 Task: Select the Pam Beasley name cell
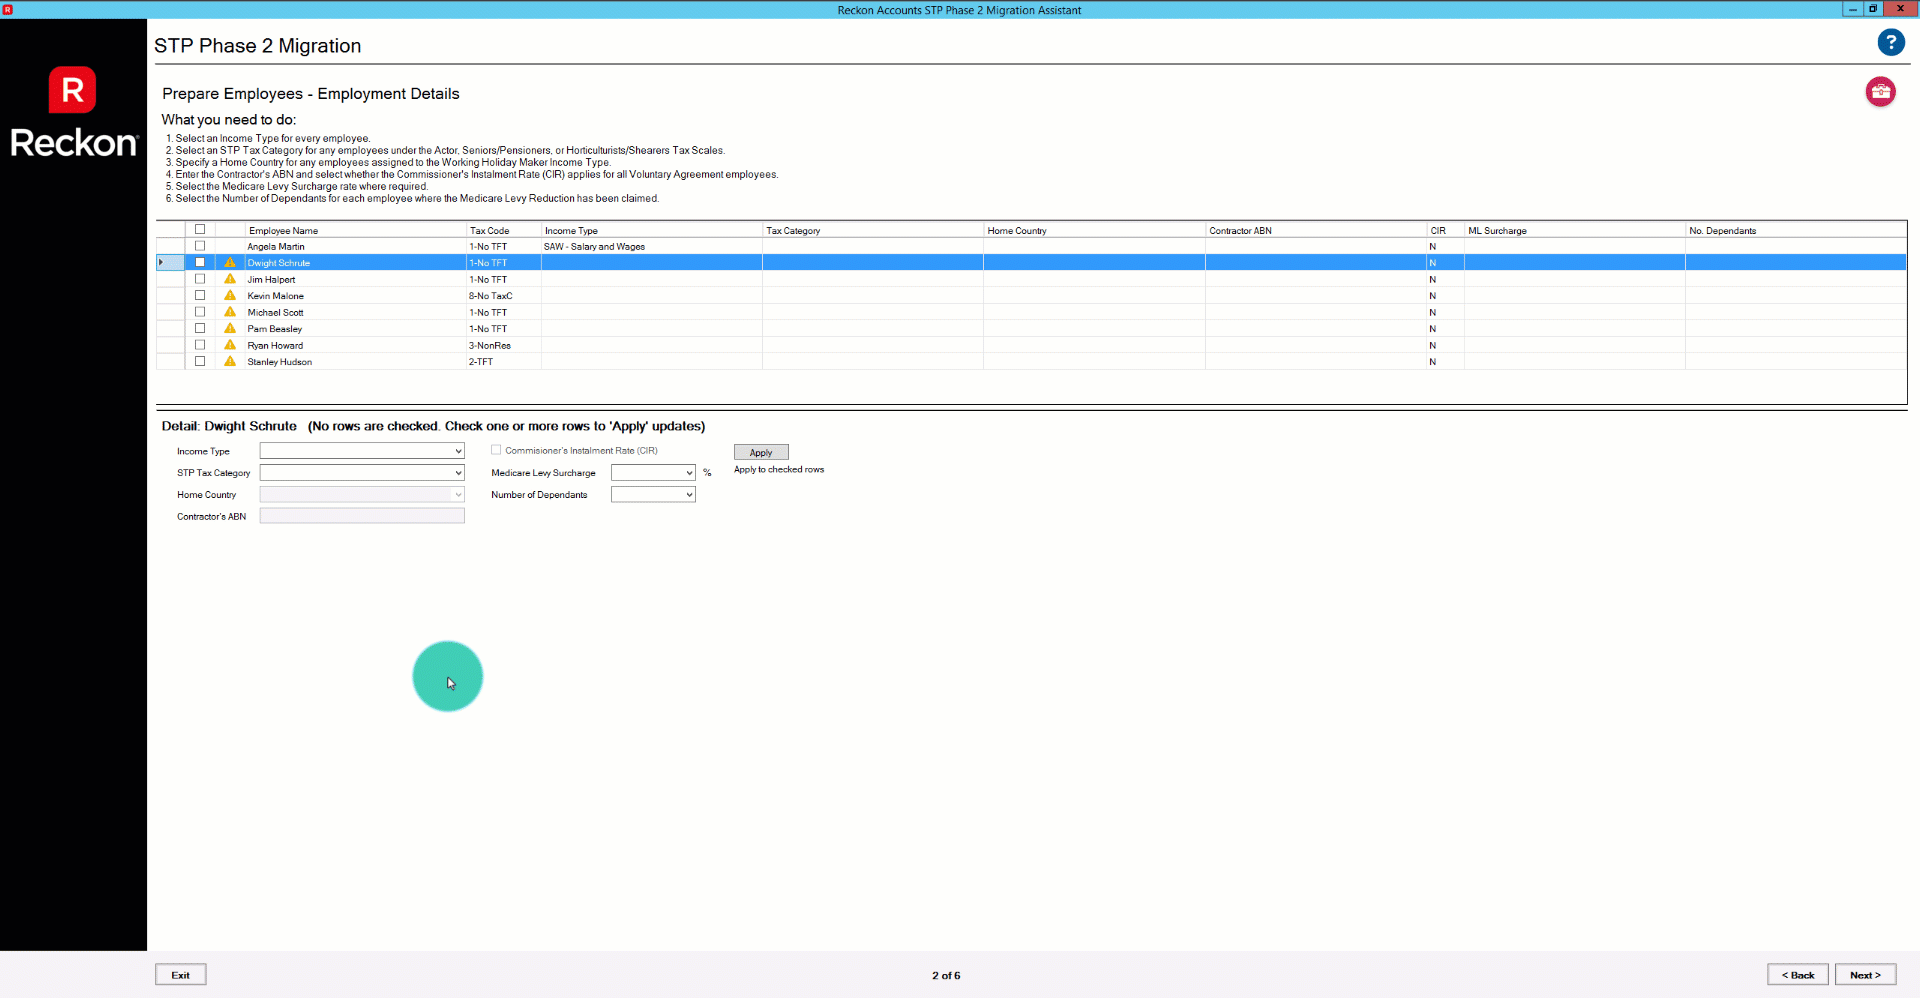click(355, 329)
